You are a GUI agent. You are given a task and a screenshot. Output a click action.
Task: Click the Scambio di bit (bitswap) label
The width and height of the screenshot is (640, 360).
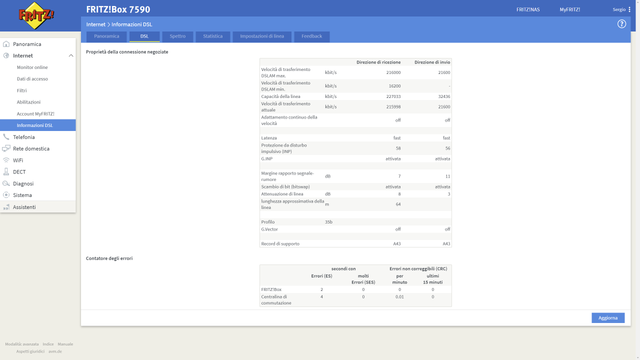[285, 187]
